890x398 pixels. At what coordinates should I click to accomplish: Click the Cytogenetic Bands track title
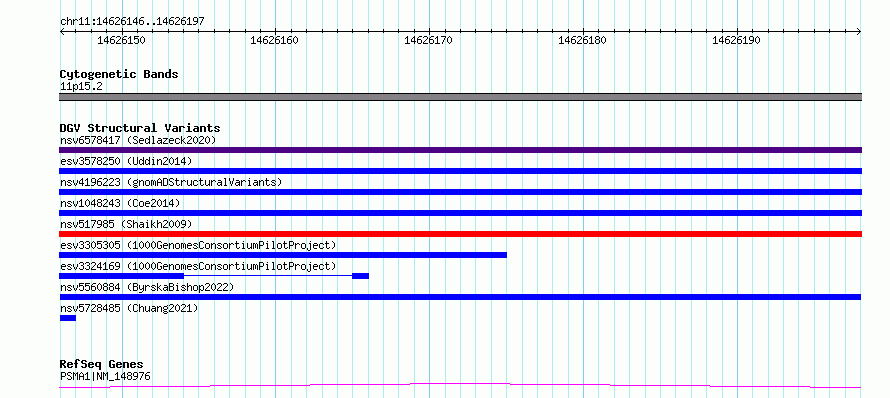119,74
